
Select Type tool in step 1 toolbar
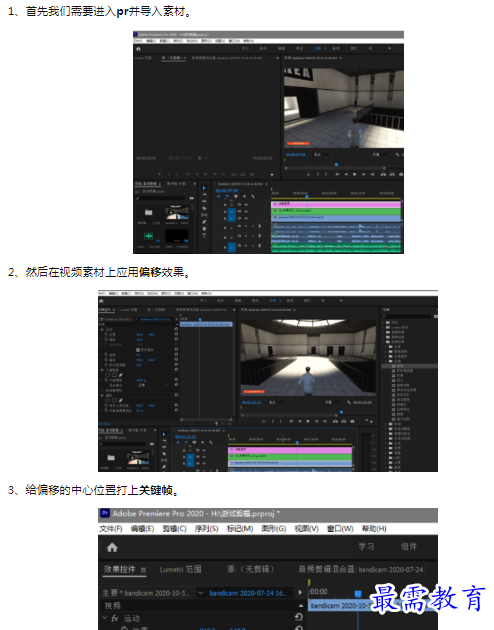click(x=204, y=235)
